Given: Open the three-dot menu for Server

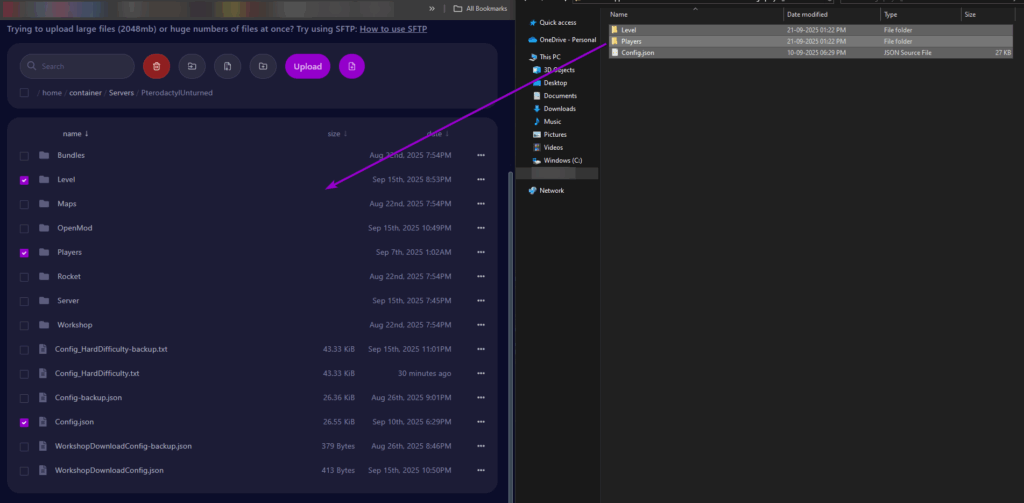Looking at the screenshot, I should tap(481, 300).
